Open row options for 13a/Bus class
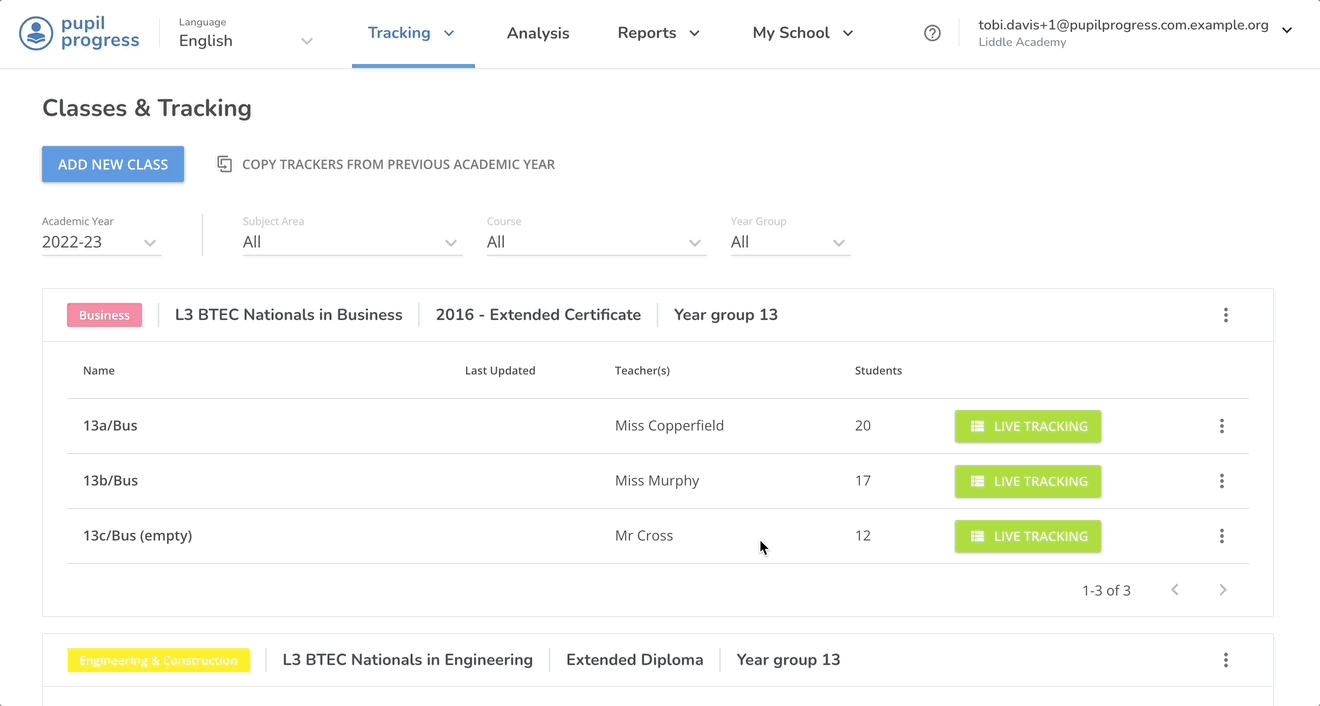The height and width of the screenshot is (706, 1320). (1222, 425)
